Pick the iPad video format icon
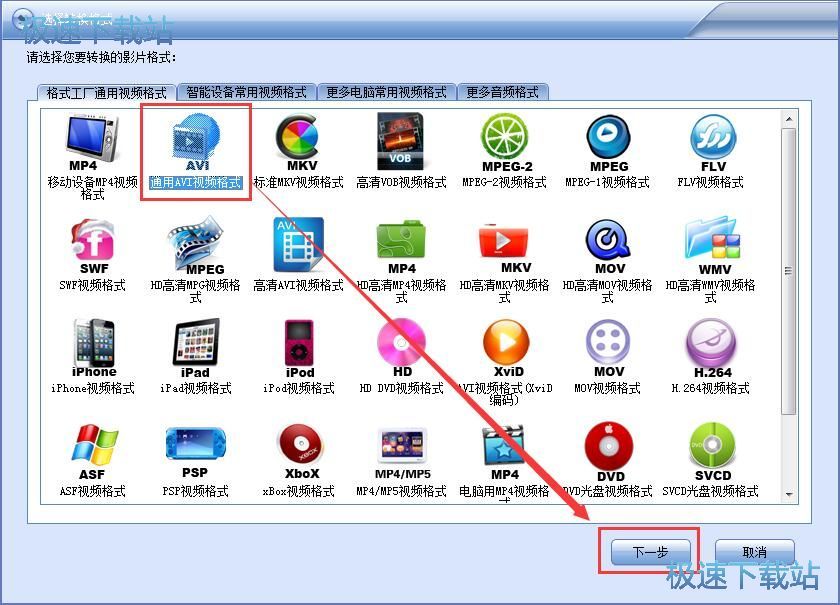 pyautogui.click(x=196, y=348)
